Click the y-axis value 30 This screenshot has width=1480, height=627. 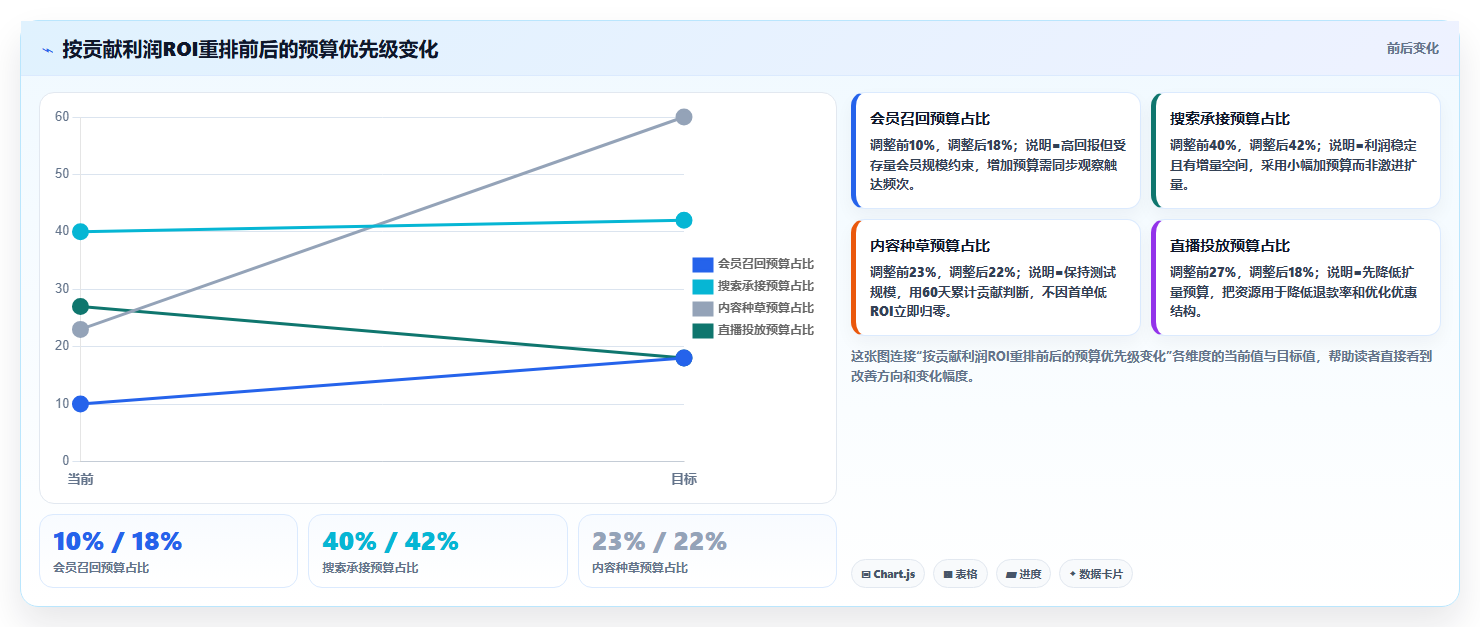point(62,289)
